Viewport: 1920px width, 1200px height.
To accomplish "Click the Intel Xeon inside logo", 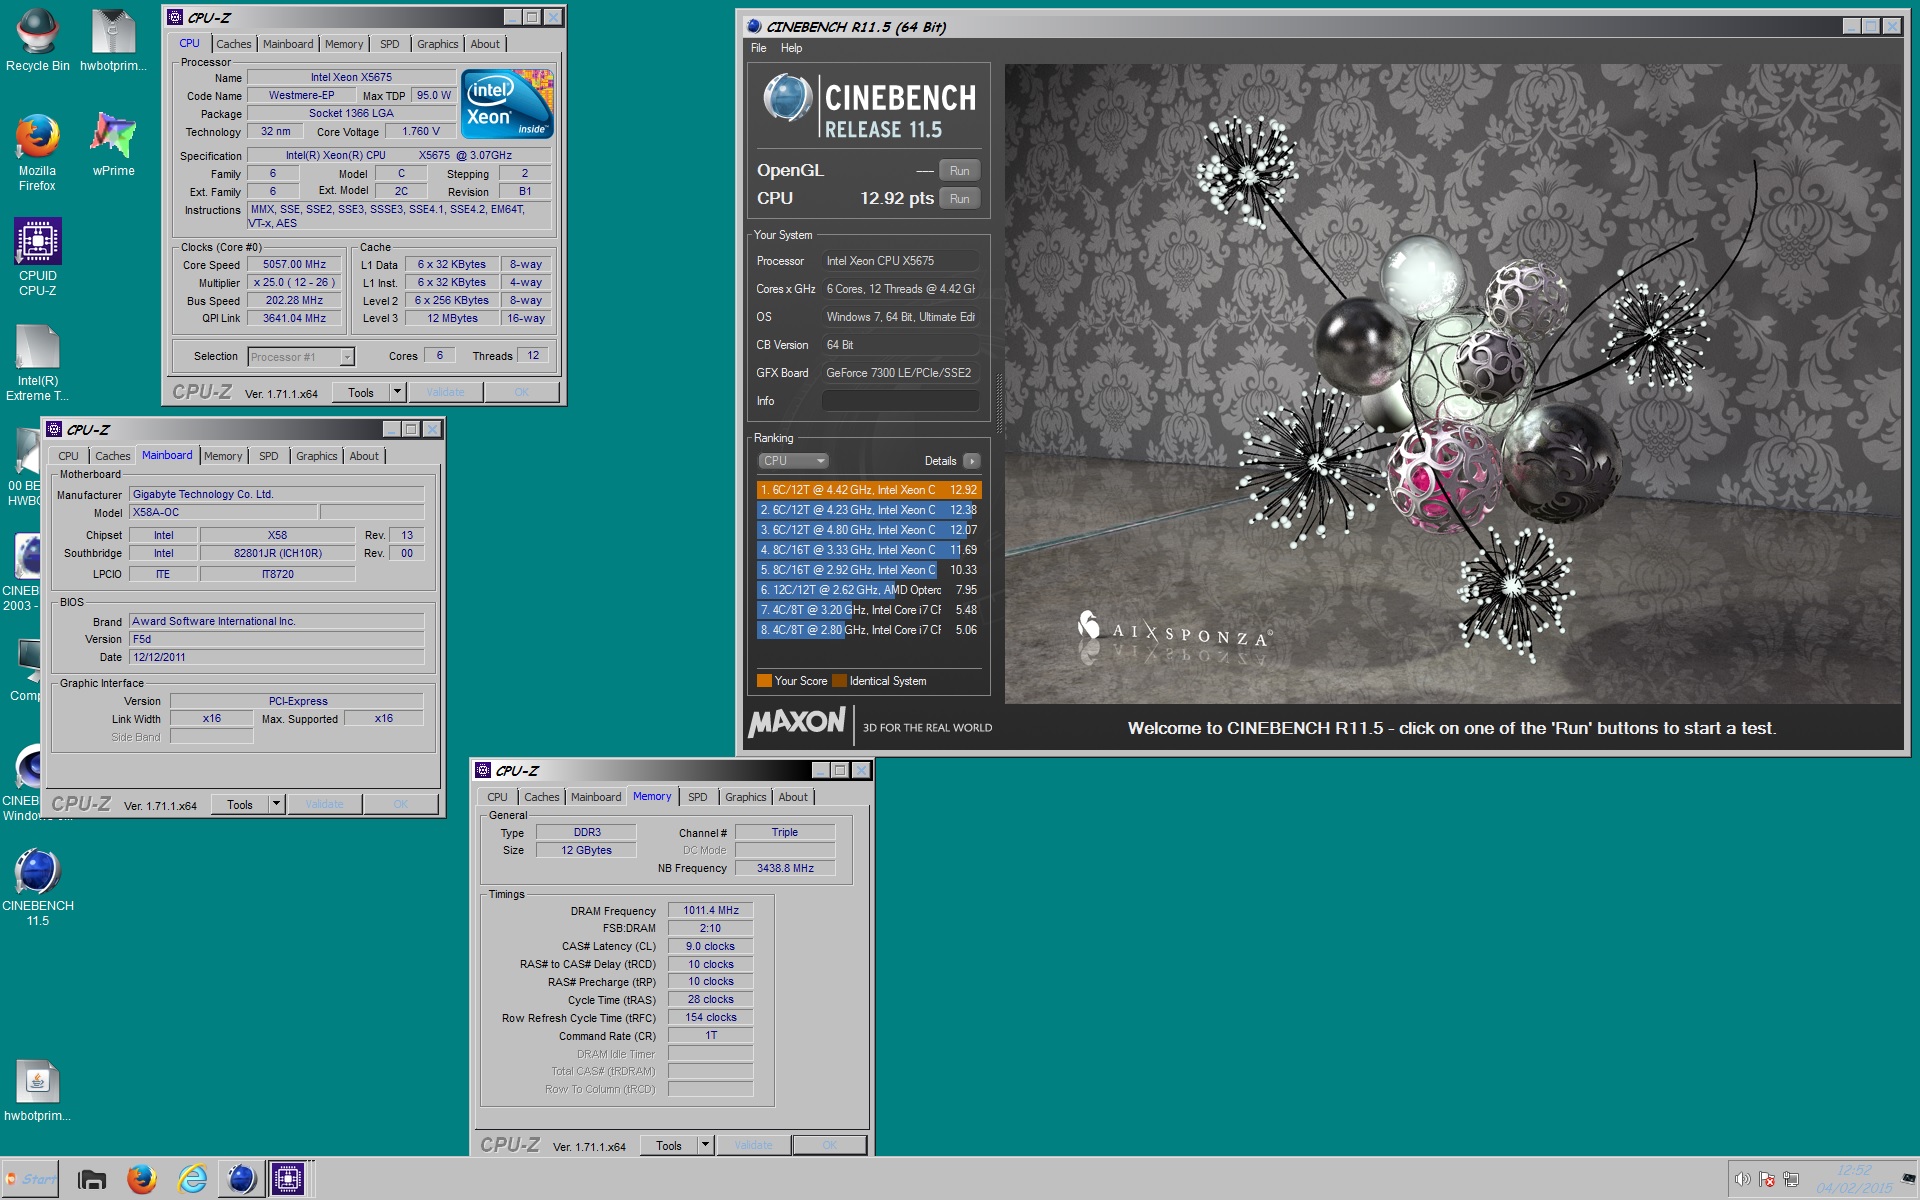I will 507,104.
